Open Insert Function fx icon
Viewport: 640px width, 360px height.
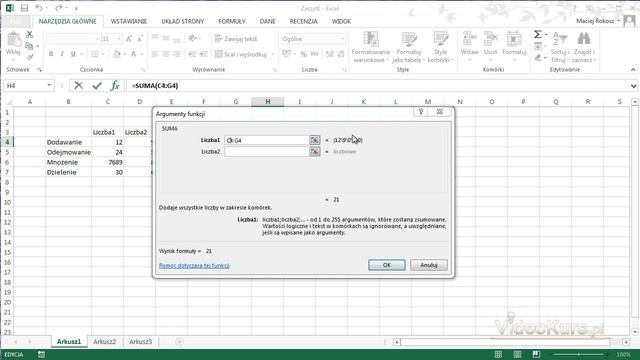point(115,86)
